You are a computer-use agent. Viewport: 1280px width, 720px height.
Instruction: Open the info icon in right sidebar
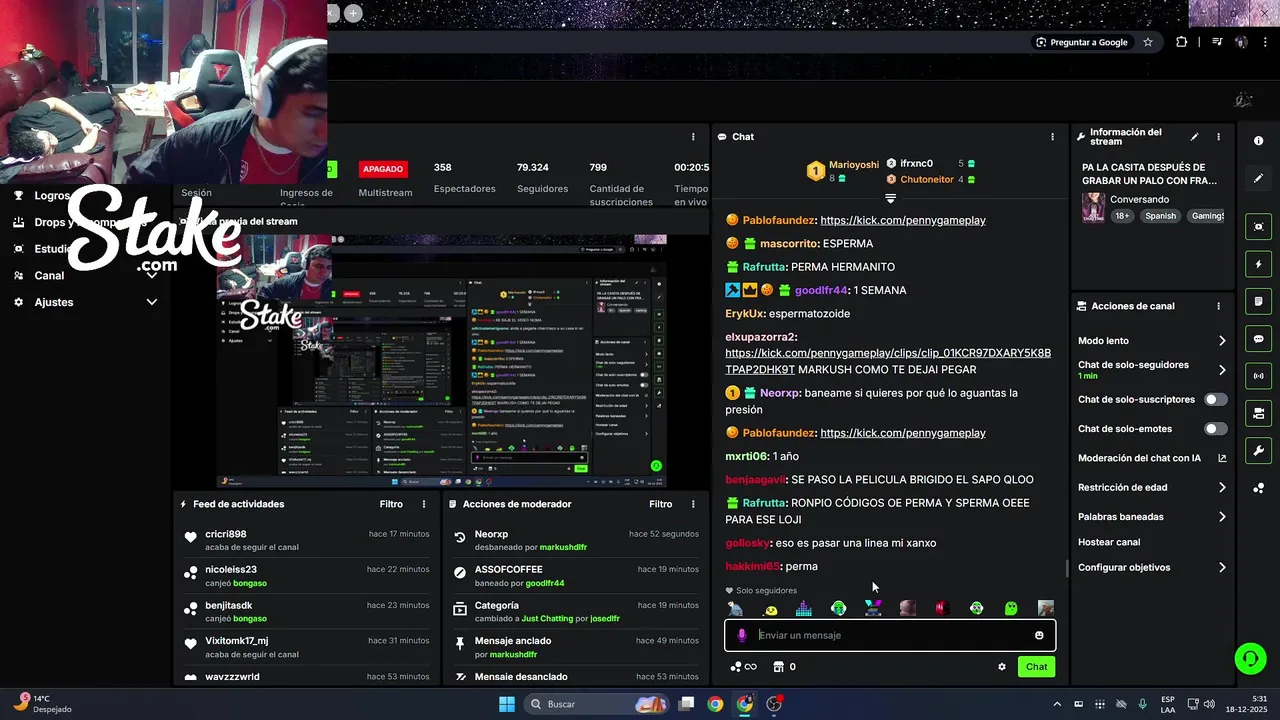[1258, 141]
